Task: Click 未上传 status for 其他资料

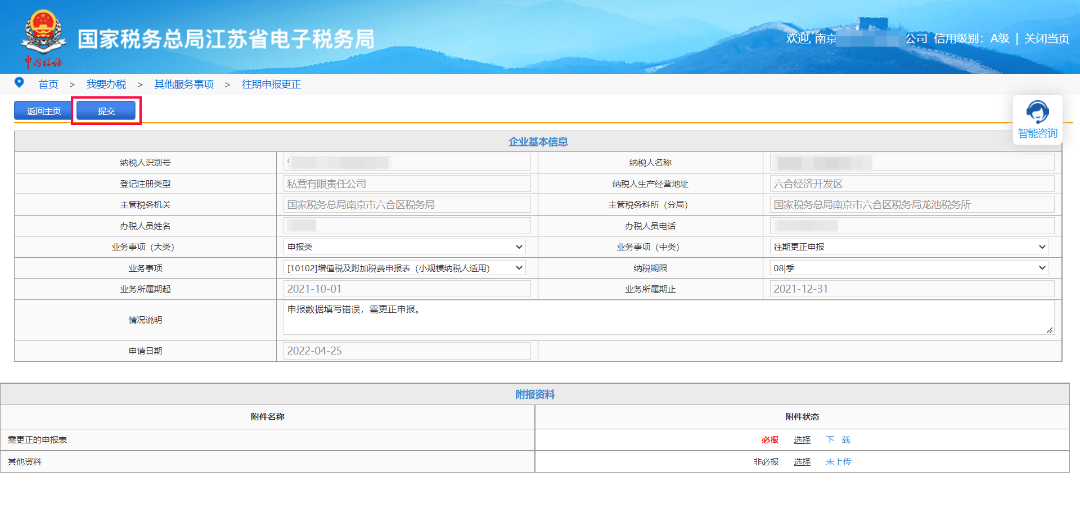Action: point(838,462)
